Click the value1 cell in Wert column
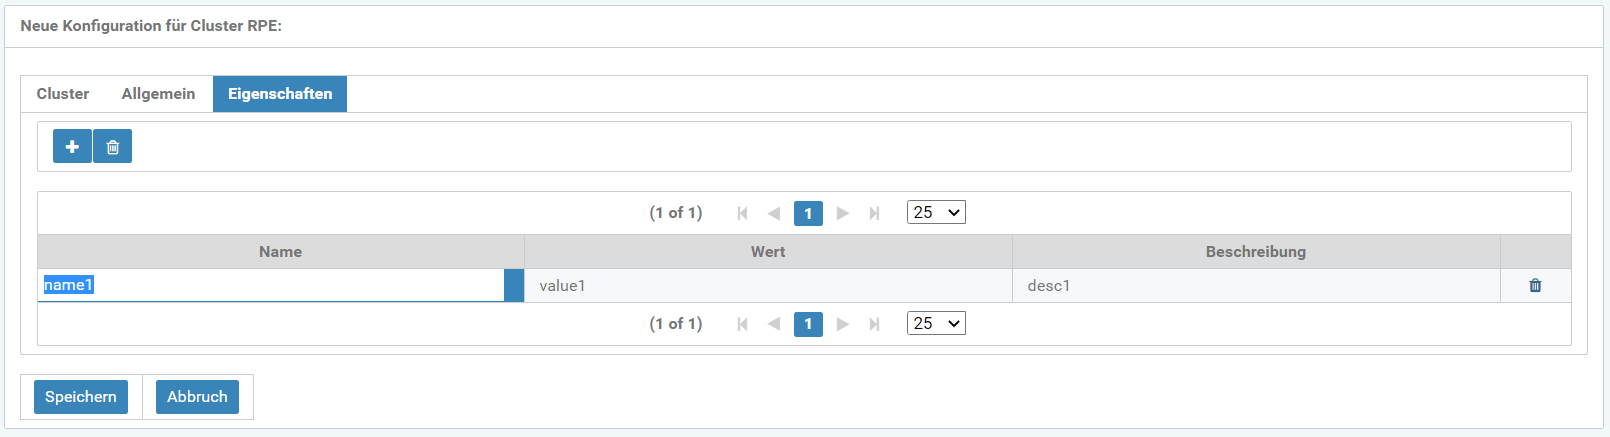 pos(768,286)
